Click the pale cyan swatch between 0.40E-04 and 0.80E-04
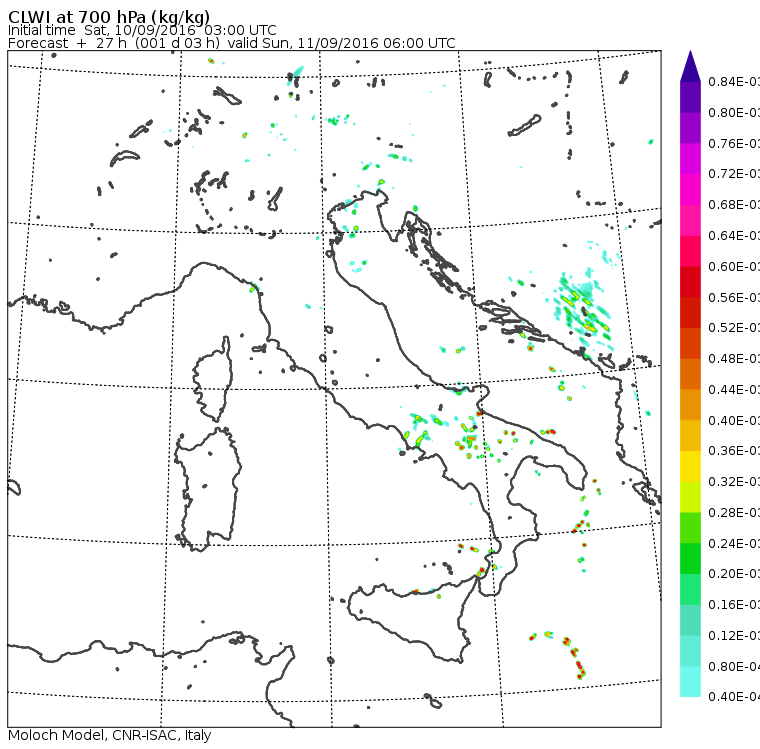Image resolution: width=760 pixels, height=749 pixels. pyautogui.click(x=690, y=682)
